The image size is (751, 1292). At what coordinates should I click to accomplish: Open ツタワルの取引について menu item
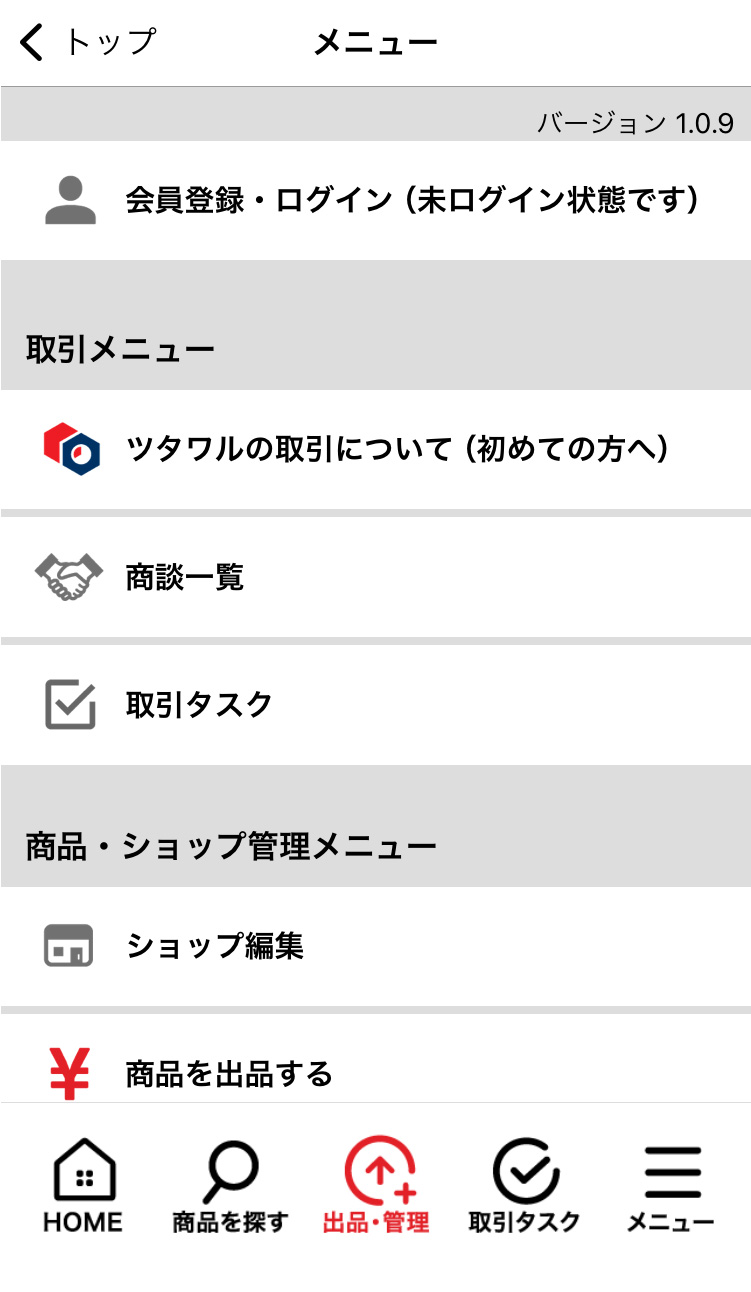(x=397, y=449)
